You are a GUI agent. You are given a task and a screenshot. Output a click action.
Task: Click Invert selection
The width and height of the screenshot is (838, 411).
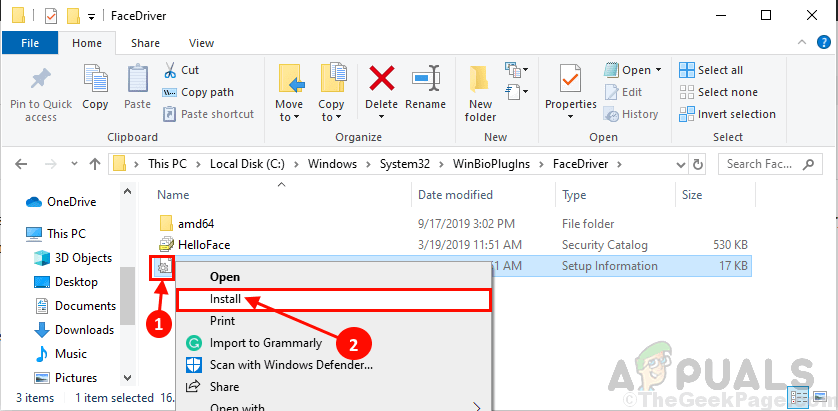pyautogui.click(x=727, y=114)
